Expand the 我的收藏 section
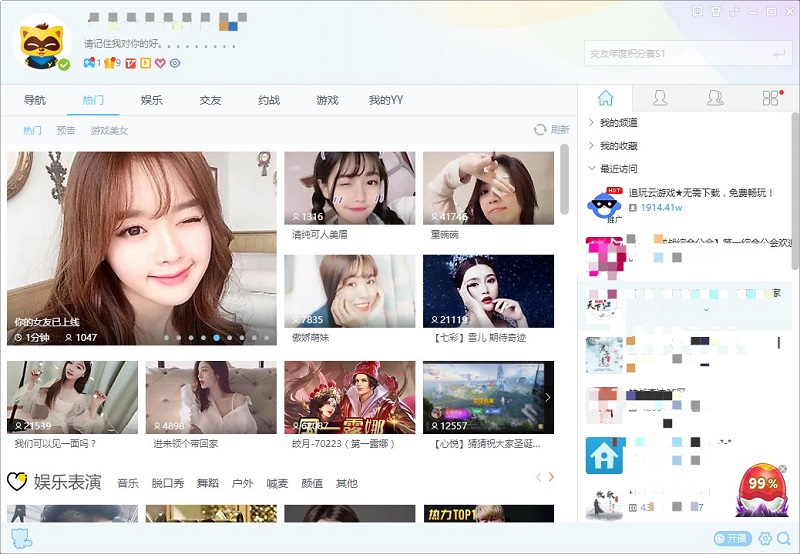This screenshot has width=800, height=554. tap(618, 146)
